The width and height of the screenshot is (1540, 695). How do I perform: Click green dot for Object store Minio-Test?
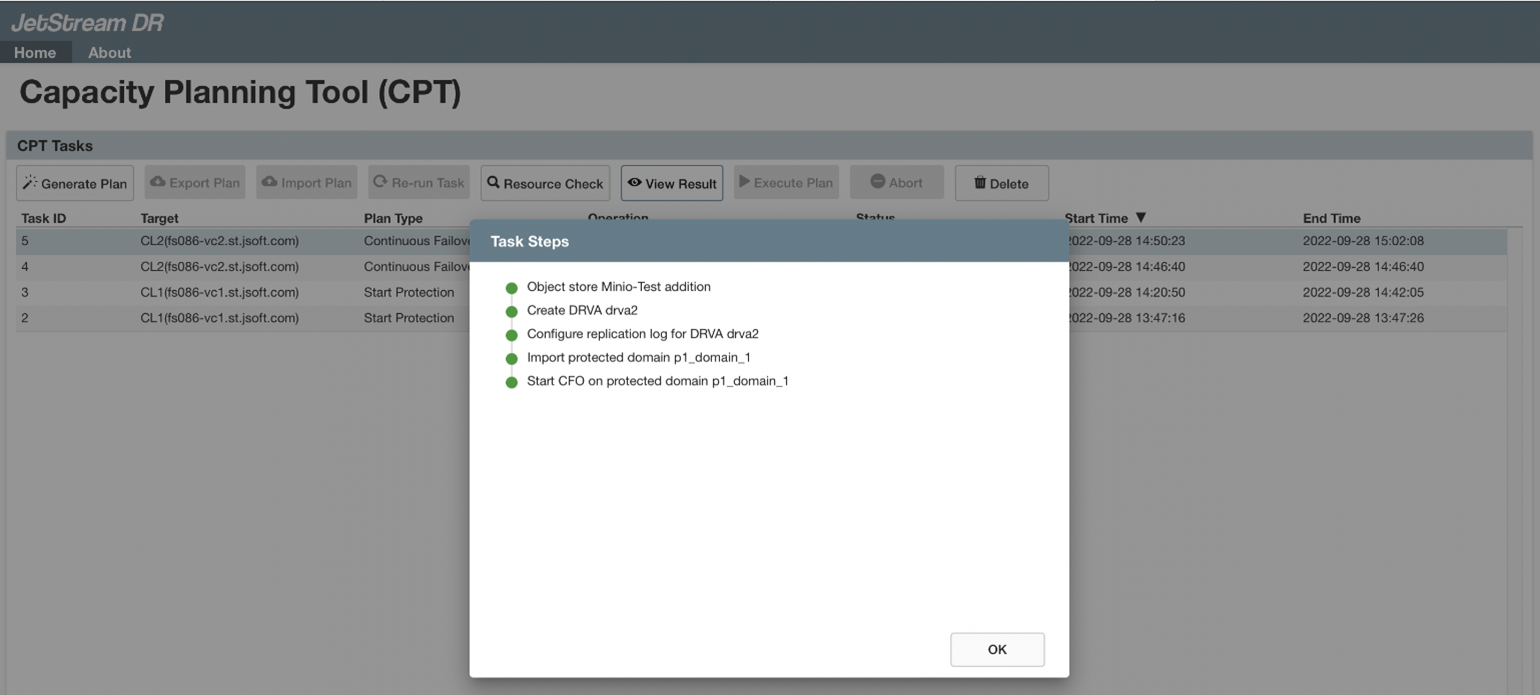pyautogui.click(x=512, y=288)
